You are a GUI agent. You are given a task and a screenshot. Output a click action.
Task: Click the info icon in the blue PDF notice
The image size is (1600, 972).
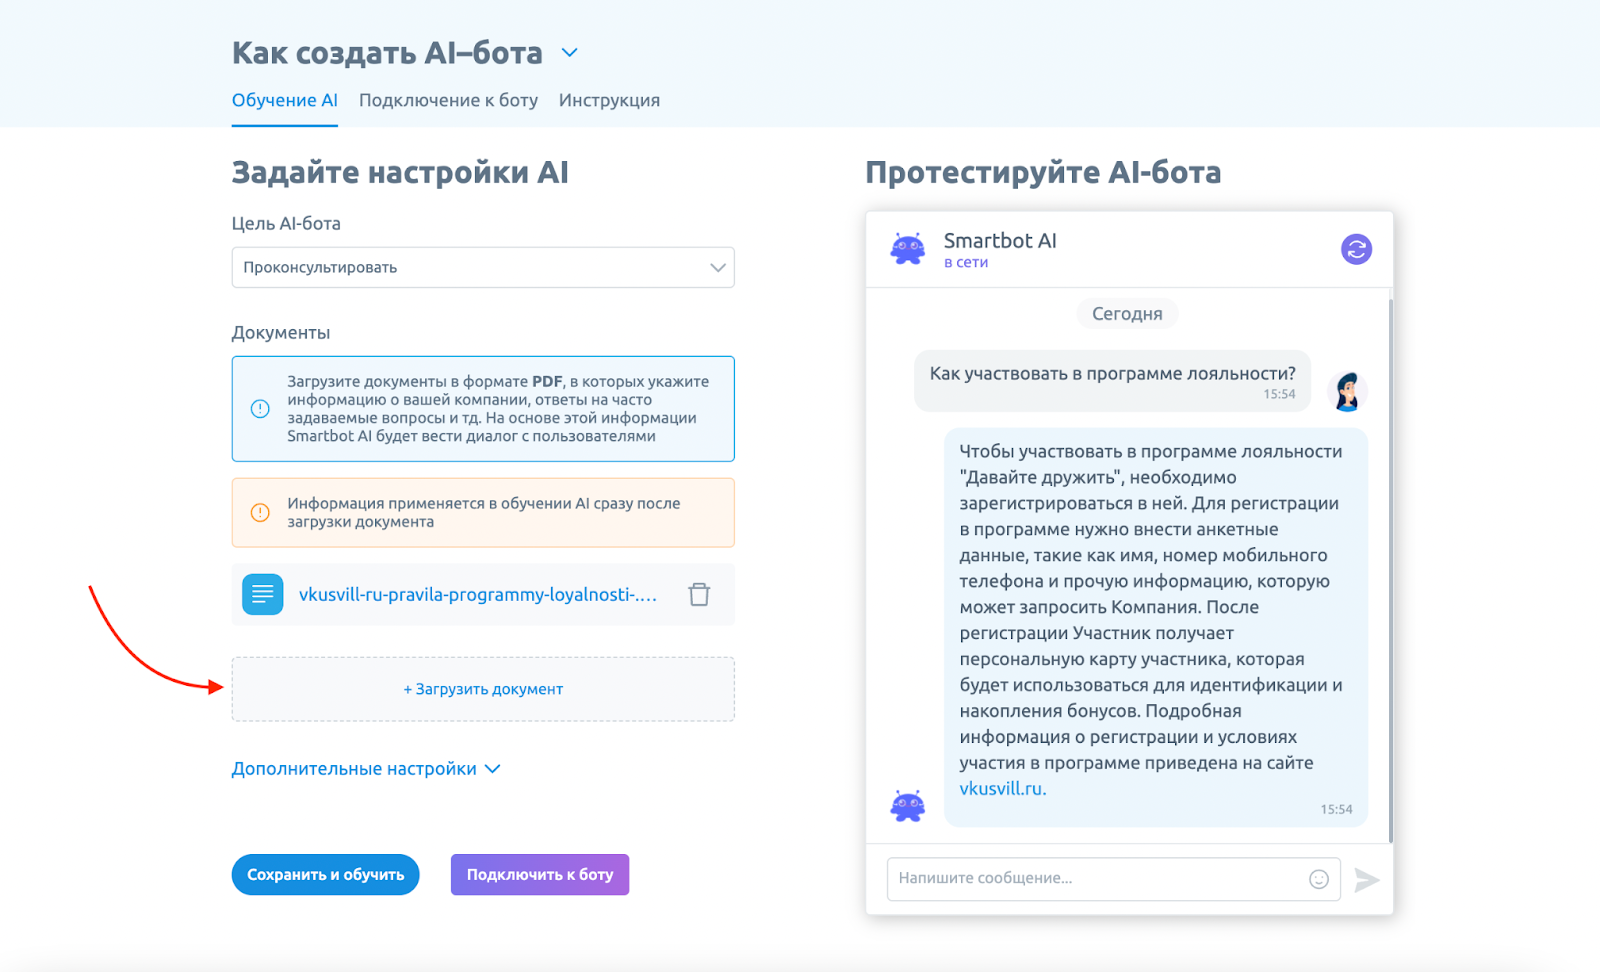coord(260,409)
